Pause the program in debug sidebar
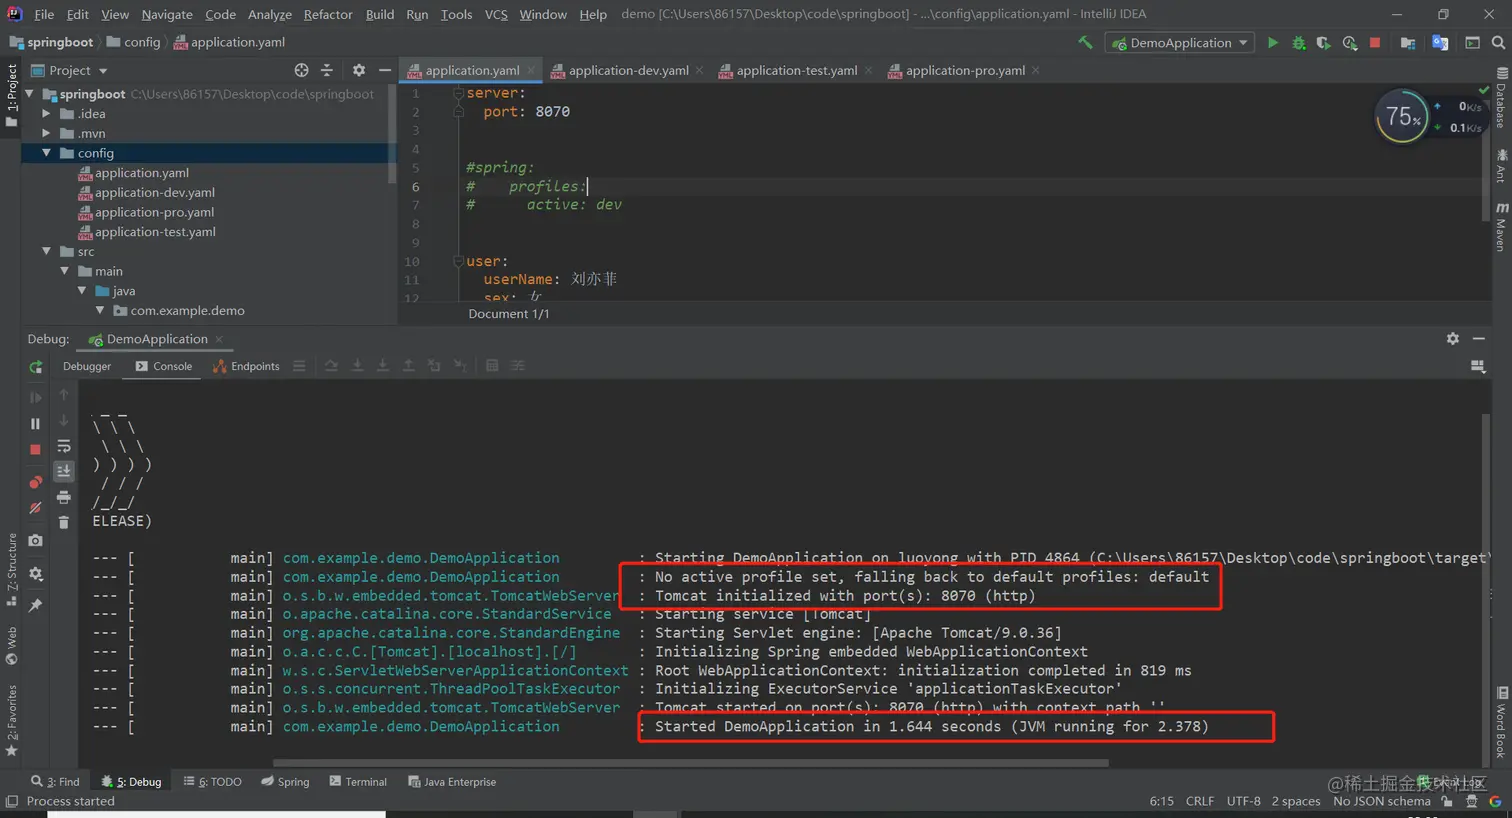The width and height of the screenshot is (1512, 818). pyautogui.click(x=35, y=424)
